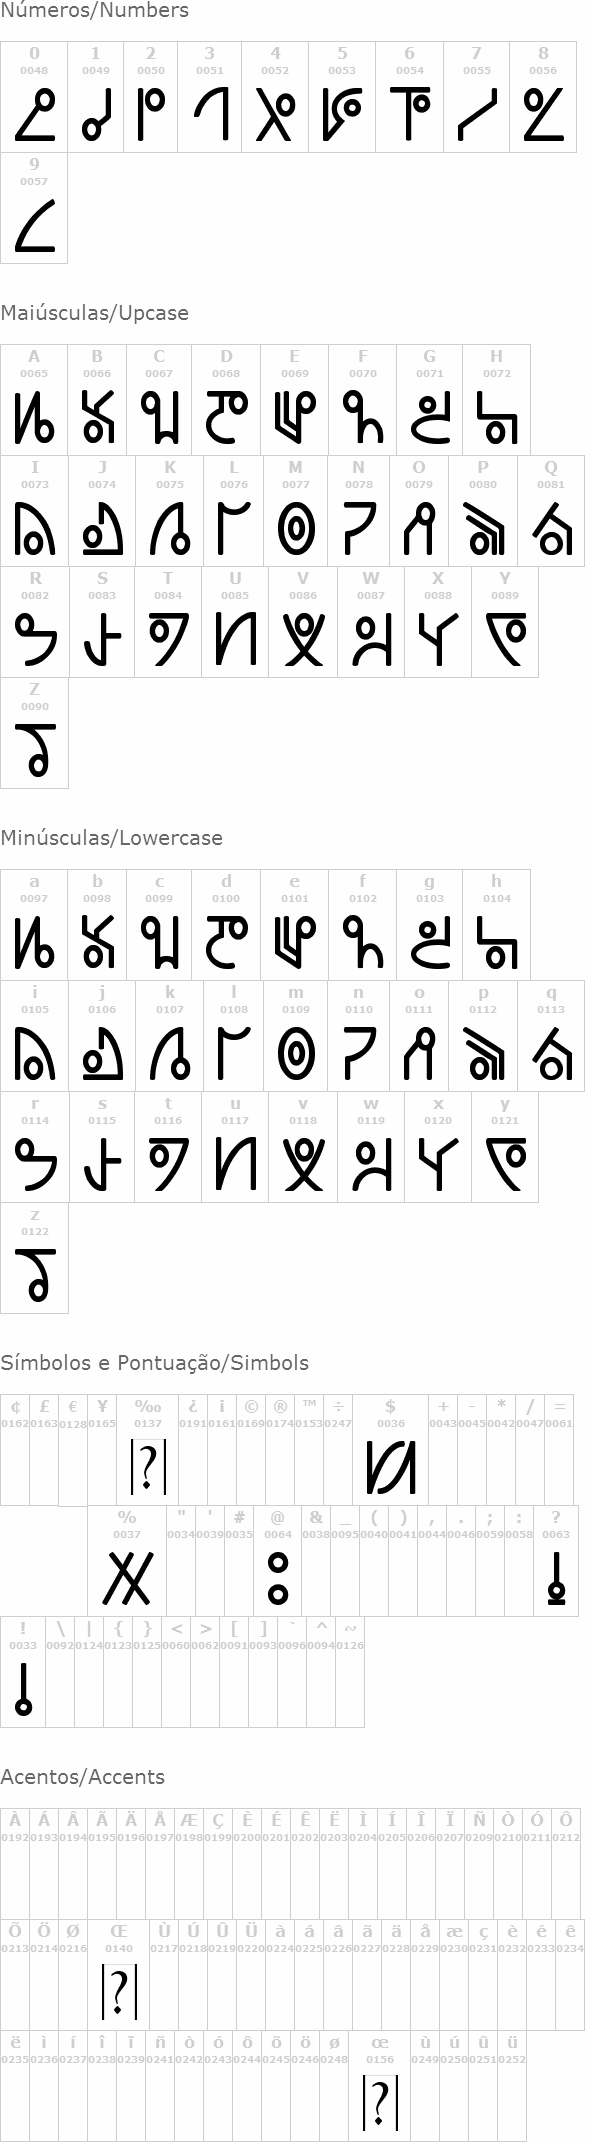Select the question mark glyph 0063
590x2142 pixels.
pyautogui.click(x=556, y=1561)
